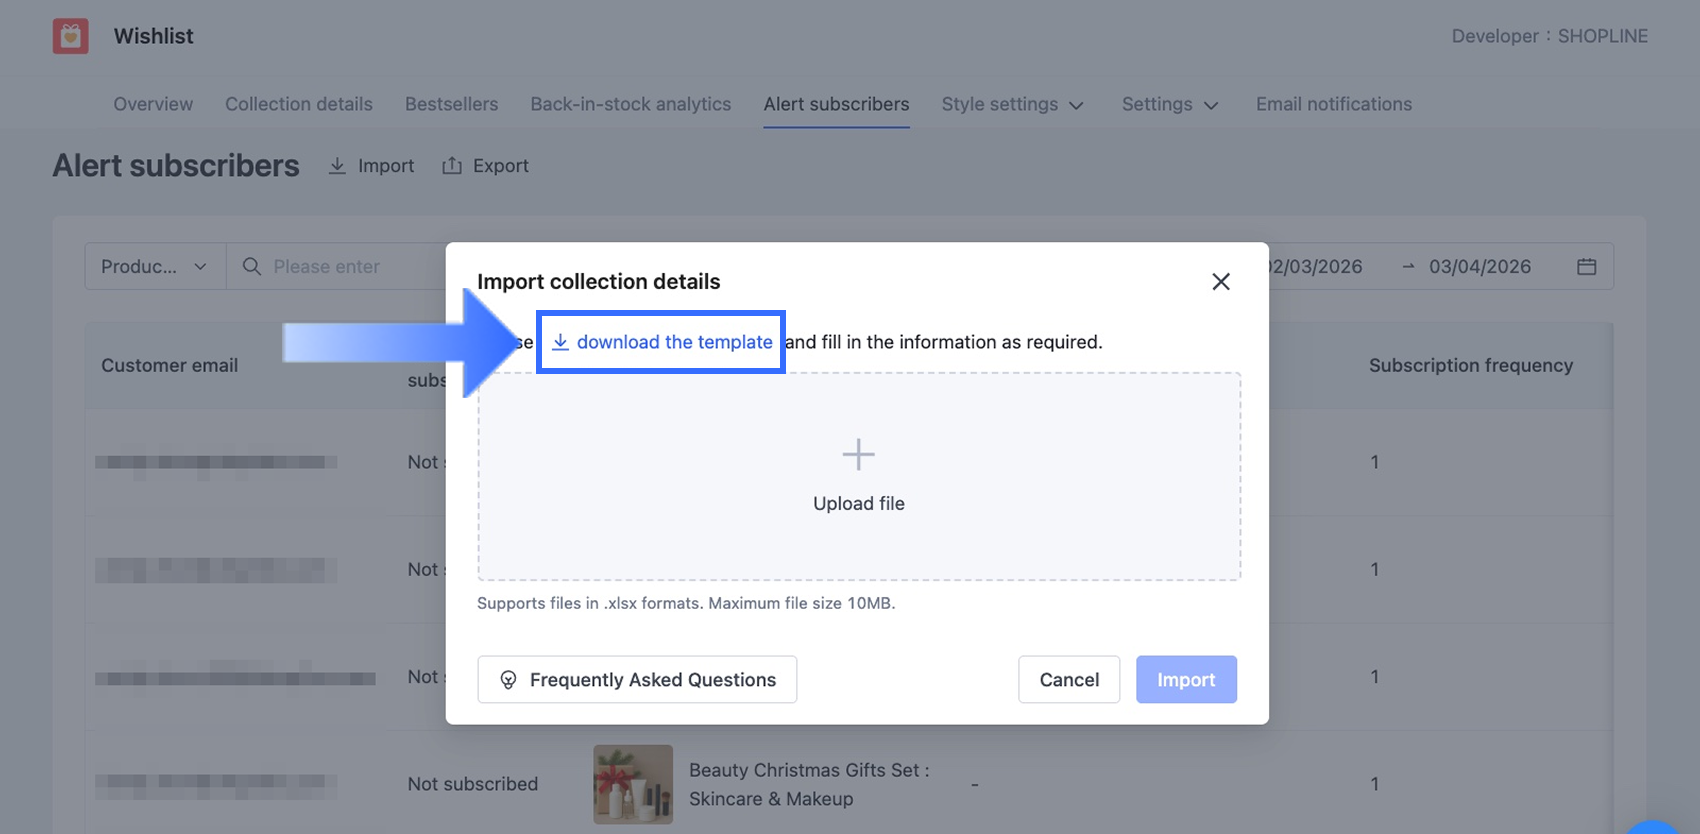Screen dimensions: 1700x834
Task: Click the calendar icon in date range
Action: (x=1586, y=267)
